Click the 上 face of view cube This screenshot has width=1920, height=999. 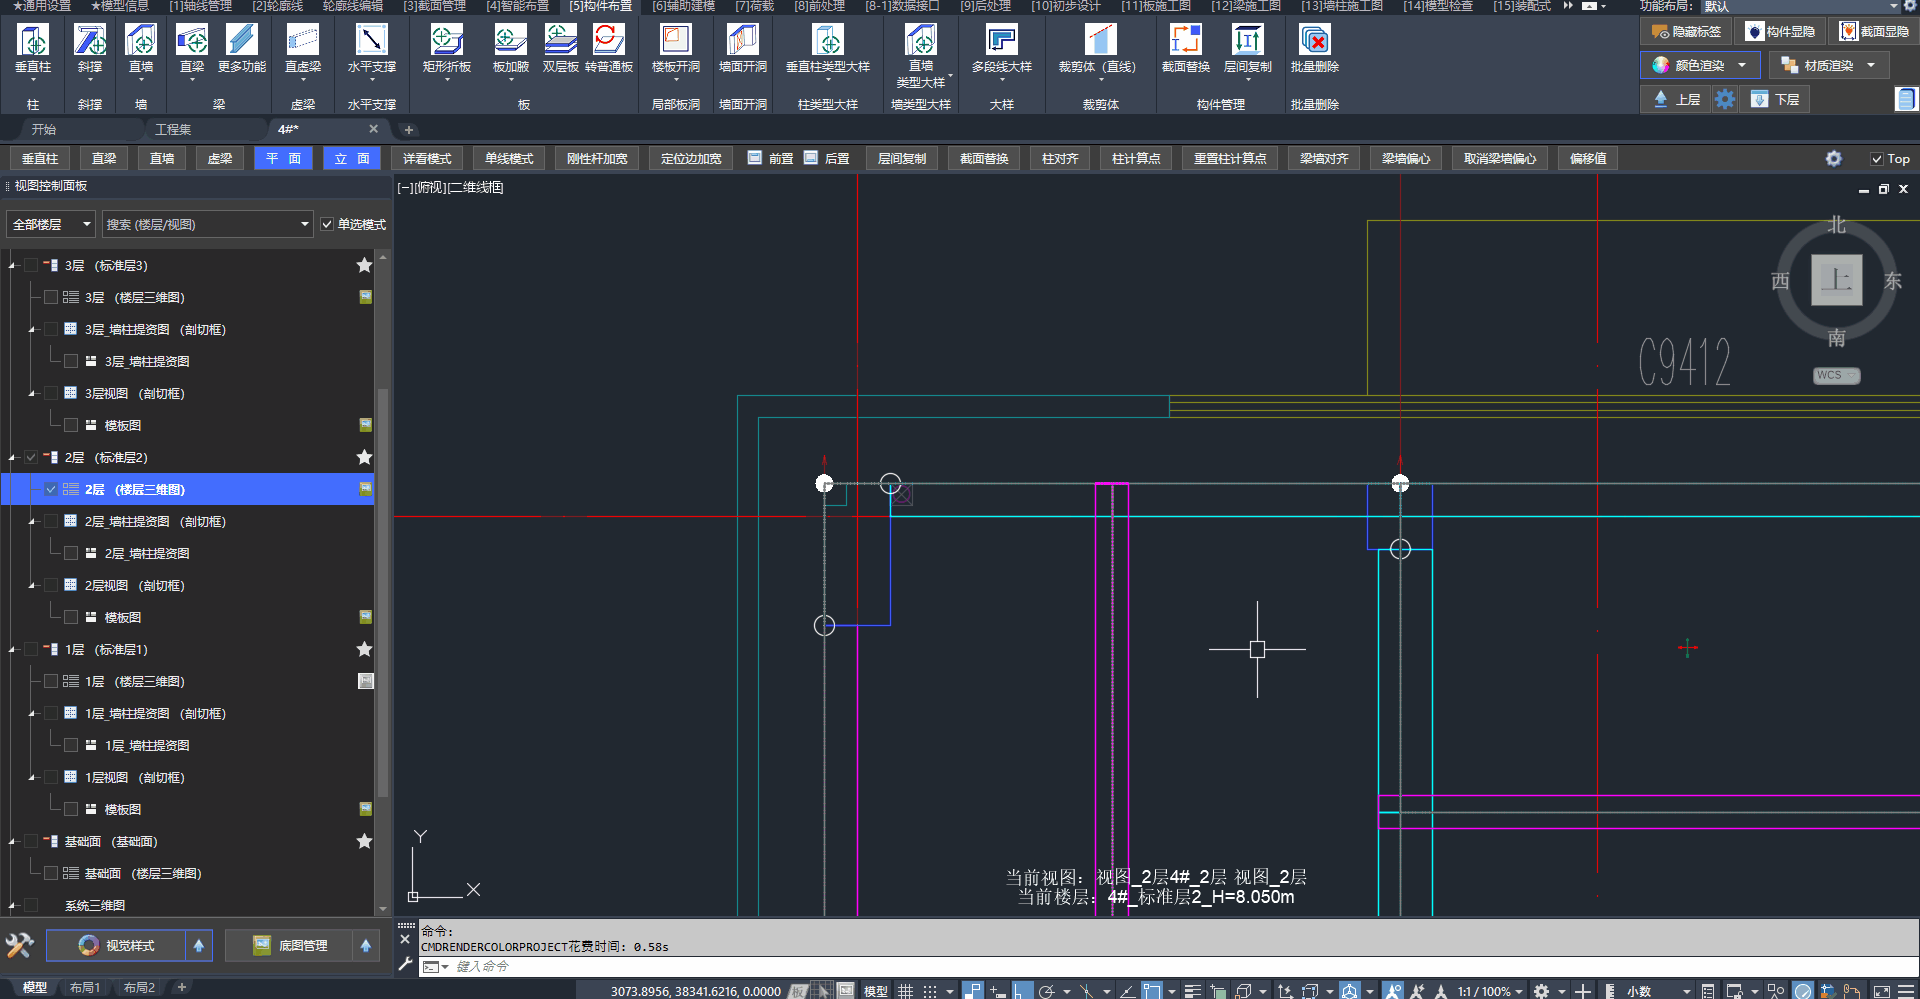tap(1836, 280)
